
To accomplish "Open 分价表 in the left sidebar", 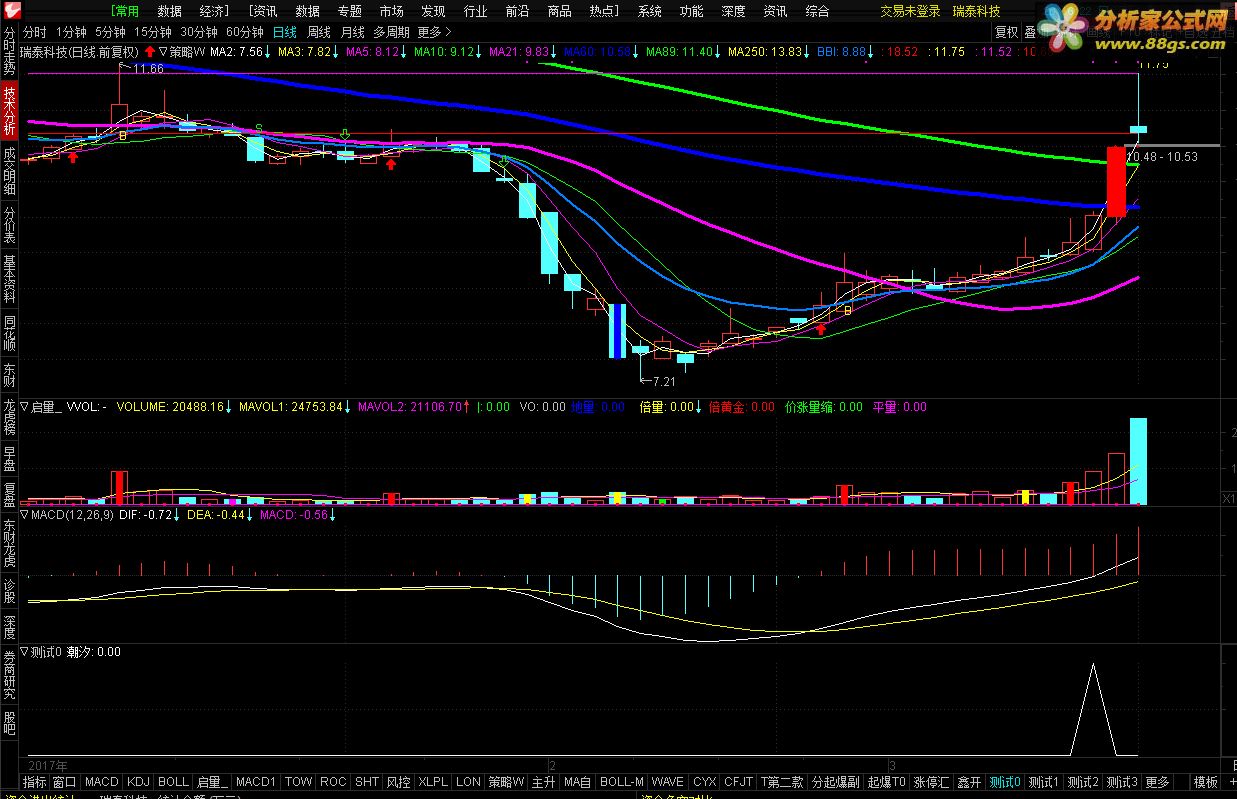I will 10,226.
